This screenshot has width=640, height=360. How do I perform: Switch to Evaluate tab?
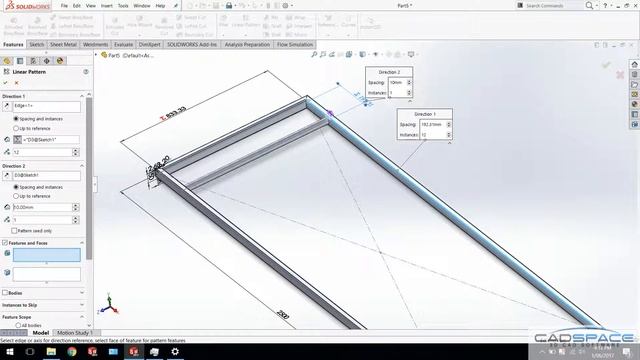coord(123,44)
